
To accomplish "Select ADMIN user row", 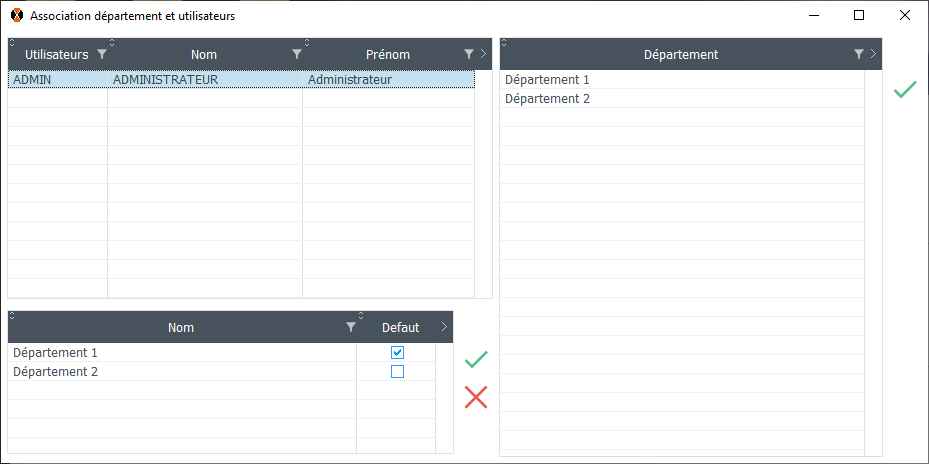I will [x=33, y=79].
